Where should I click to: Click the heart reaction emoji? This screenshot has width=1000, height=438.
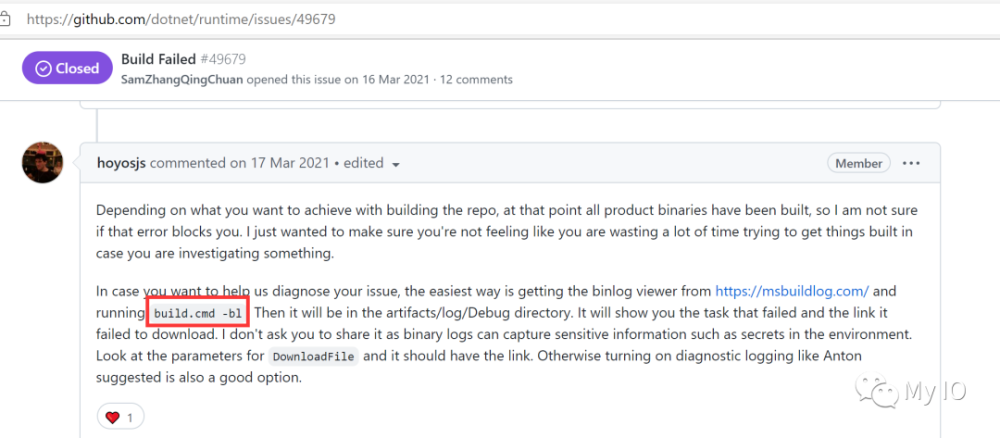(111, 416)
